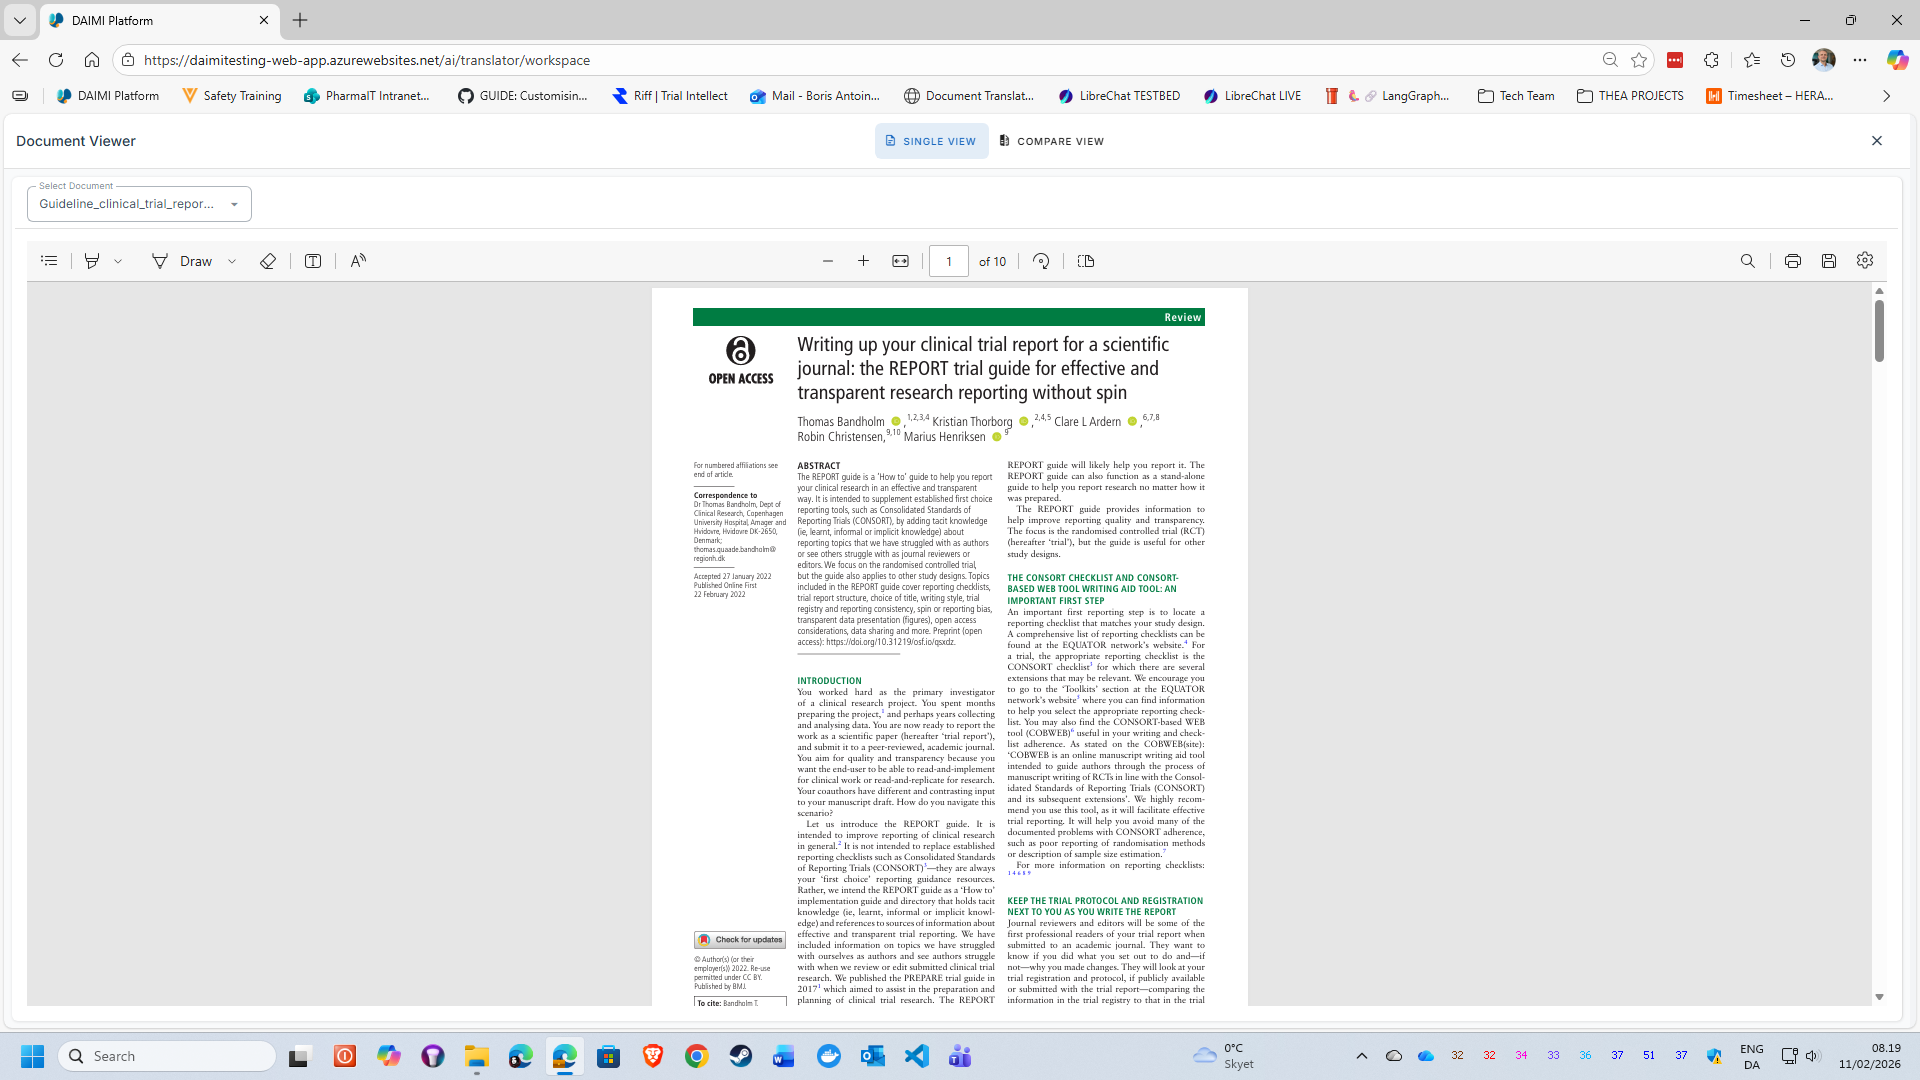
Task: Keep SINGLE VIEW selected
Action: pos(931,141)
